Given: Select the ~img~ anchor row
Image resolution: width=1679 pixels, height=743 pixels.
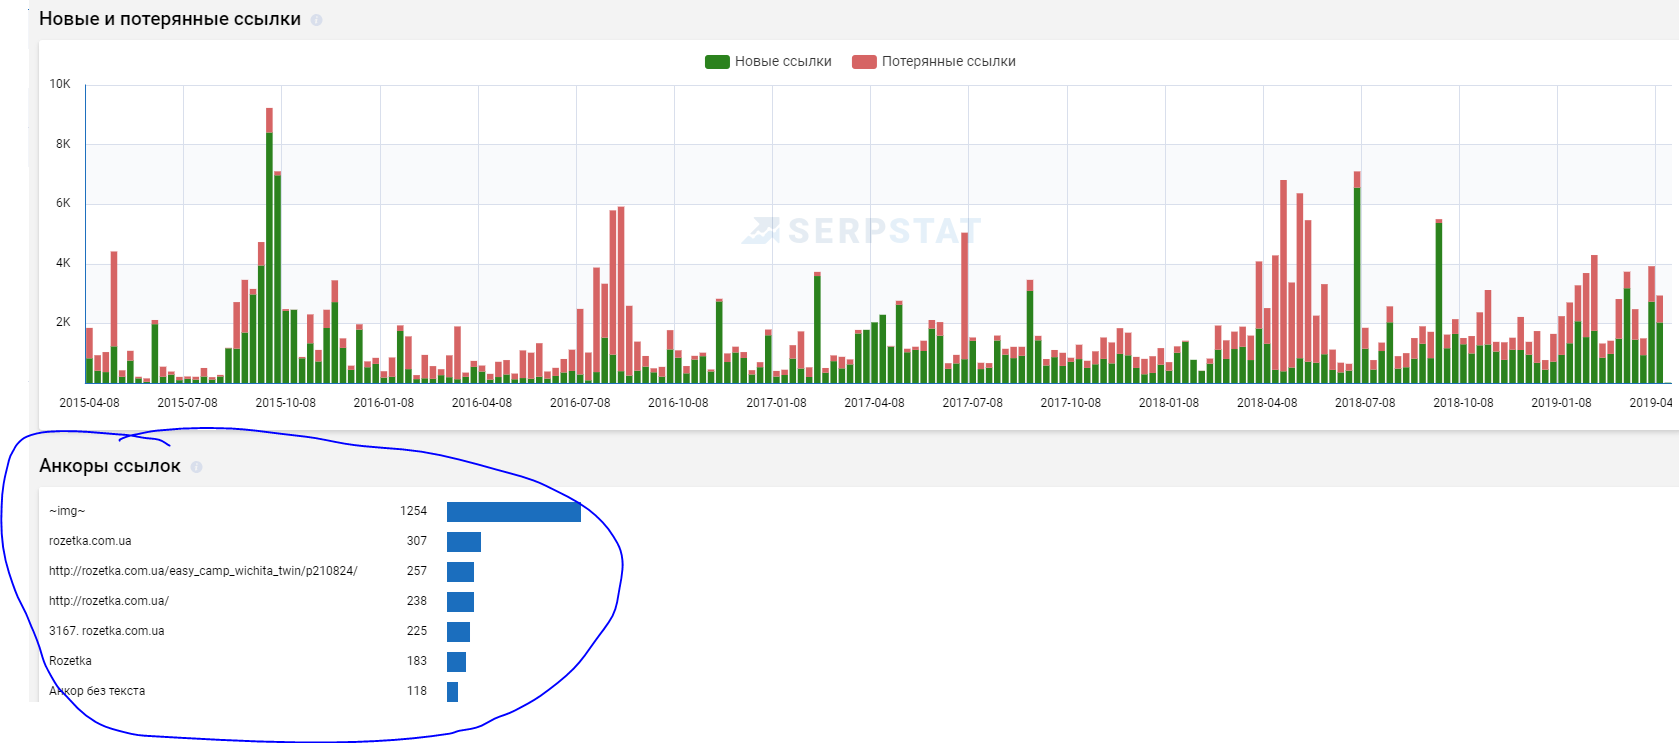Looking at the screenshot, I should point(315,511).
